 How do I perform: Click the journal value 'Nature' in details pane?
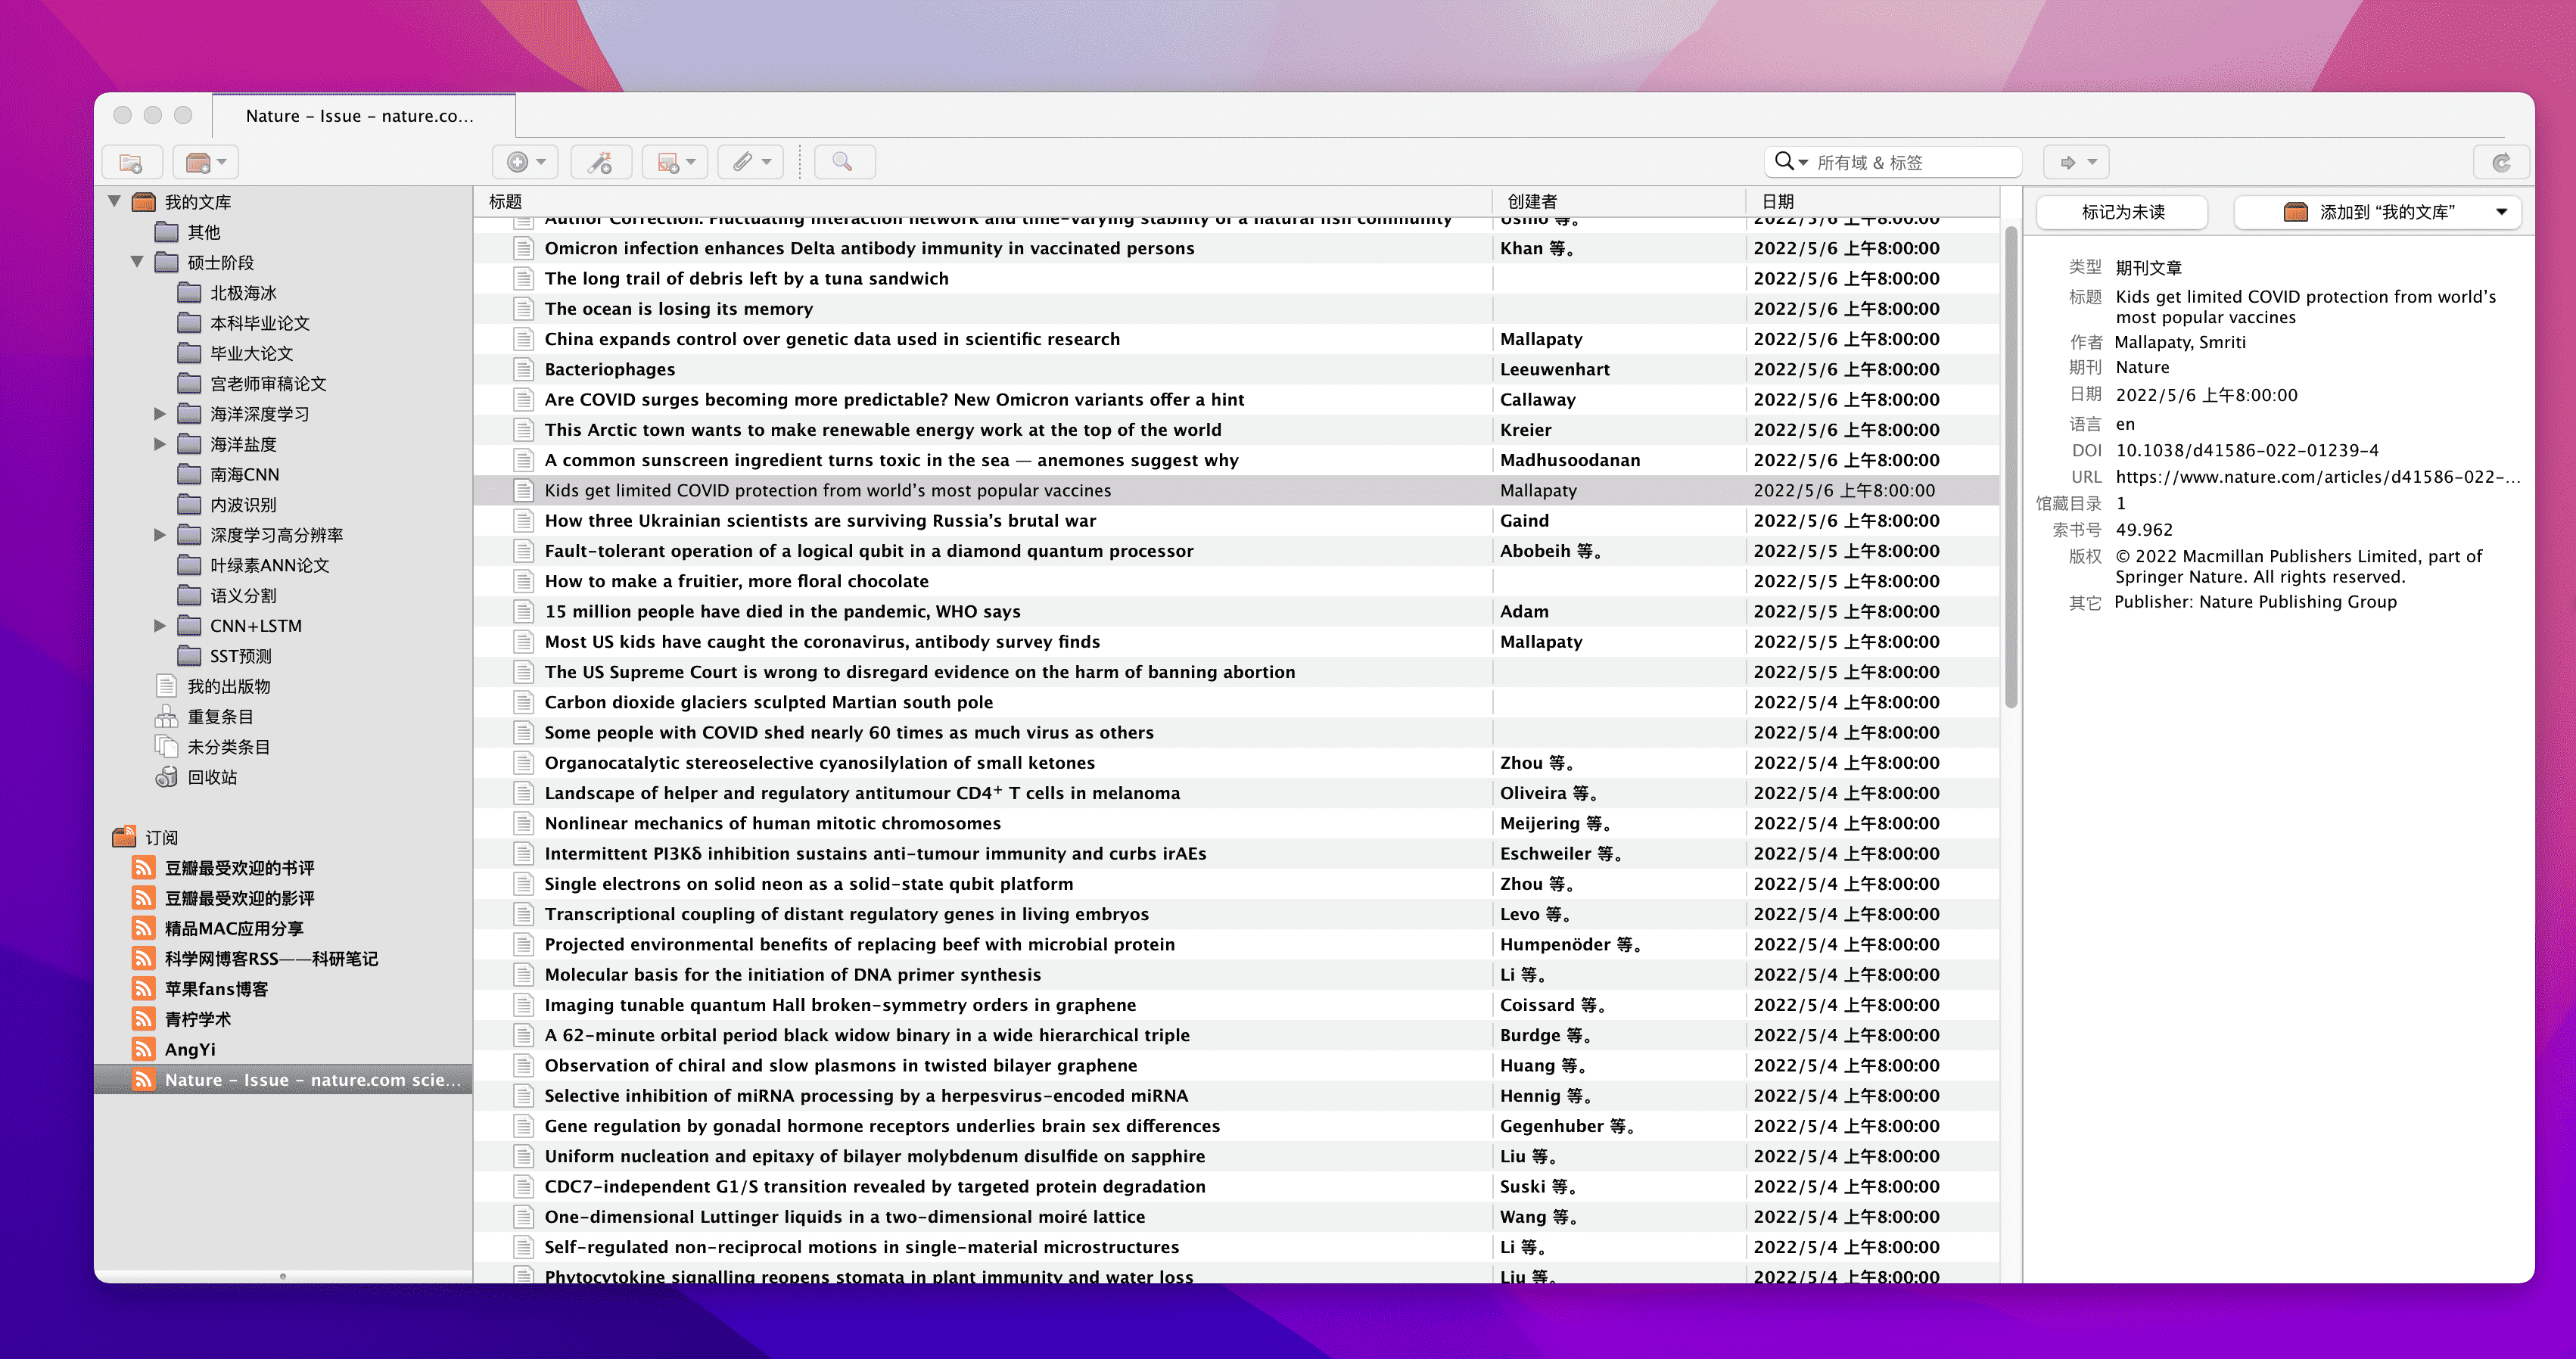[x=2142, y=367]
